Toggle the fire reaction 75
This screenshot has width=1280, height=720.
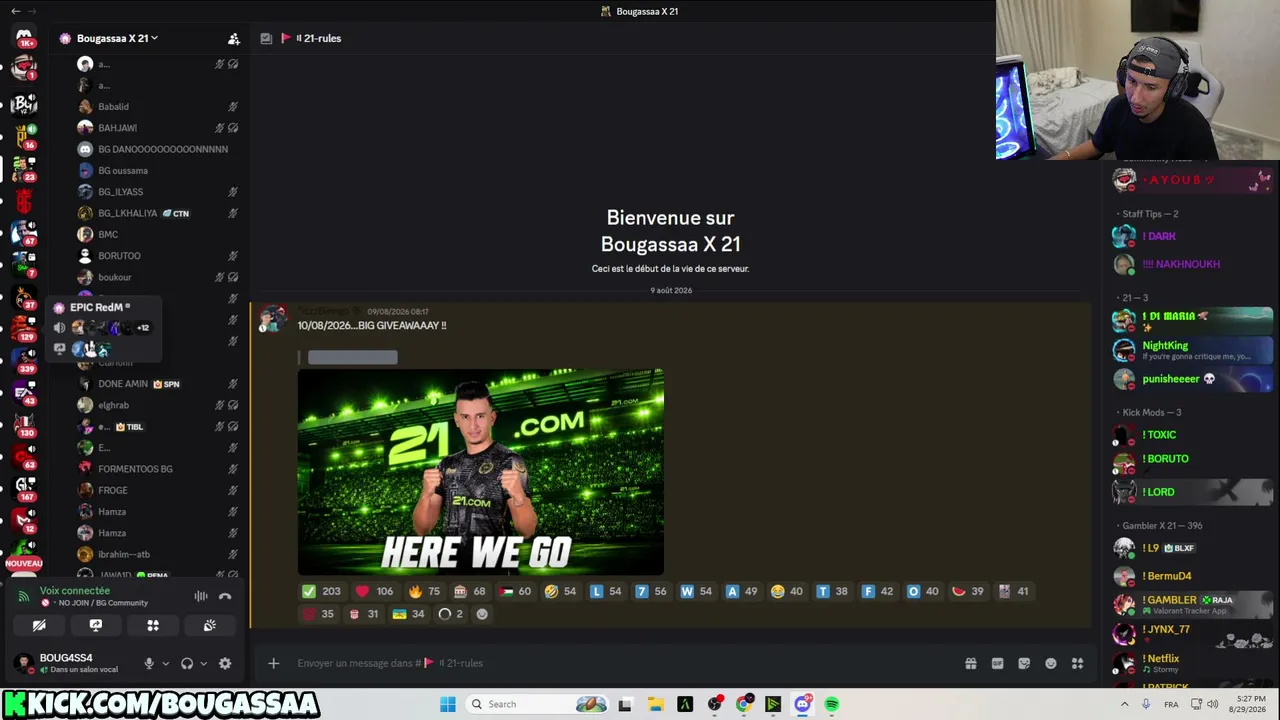(425, 591)
